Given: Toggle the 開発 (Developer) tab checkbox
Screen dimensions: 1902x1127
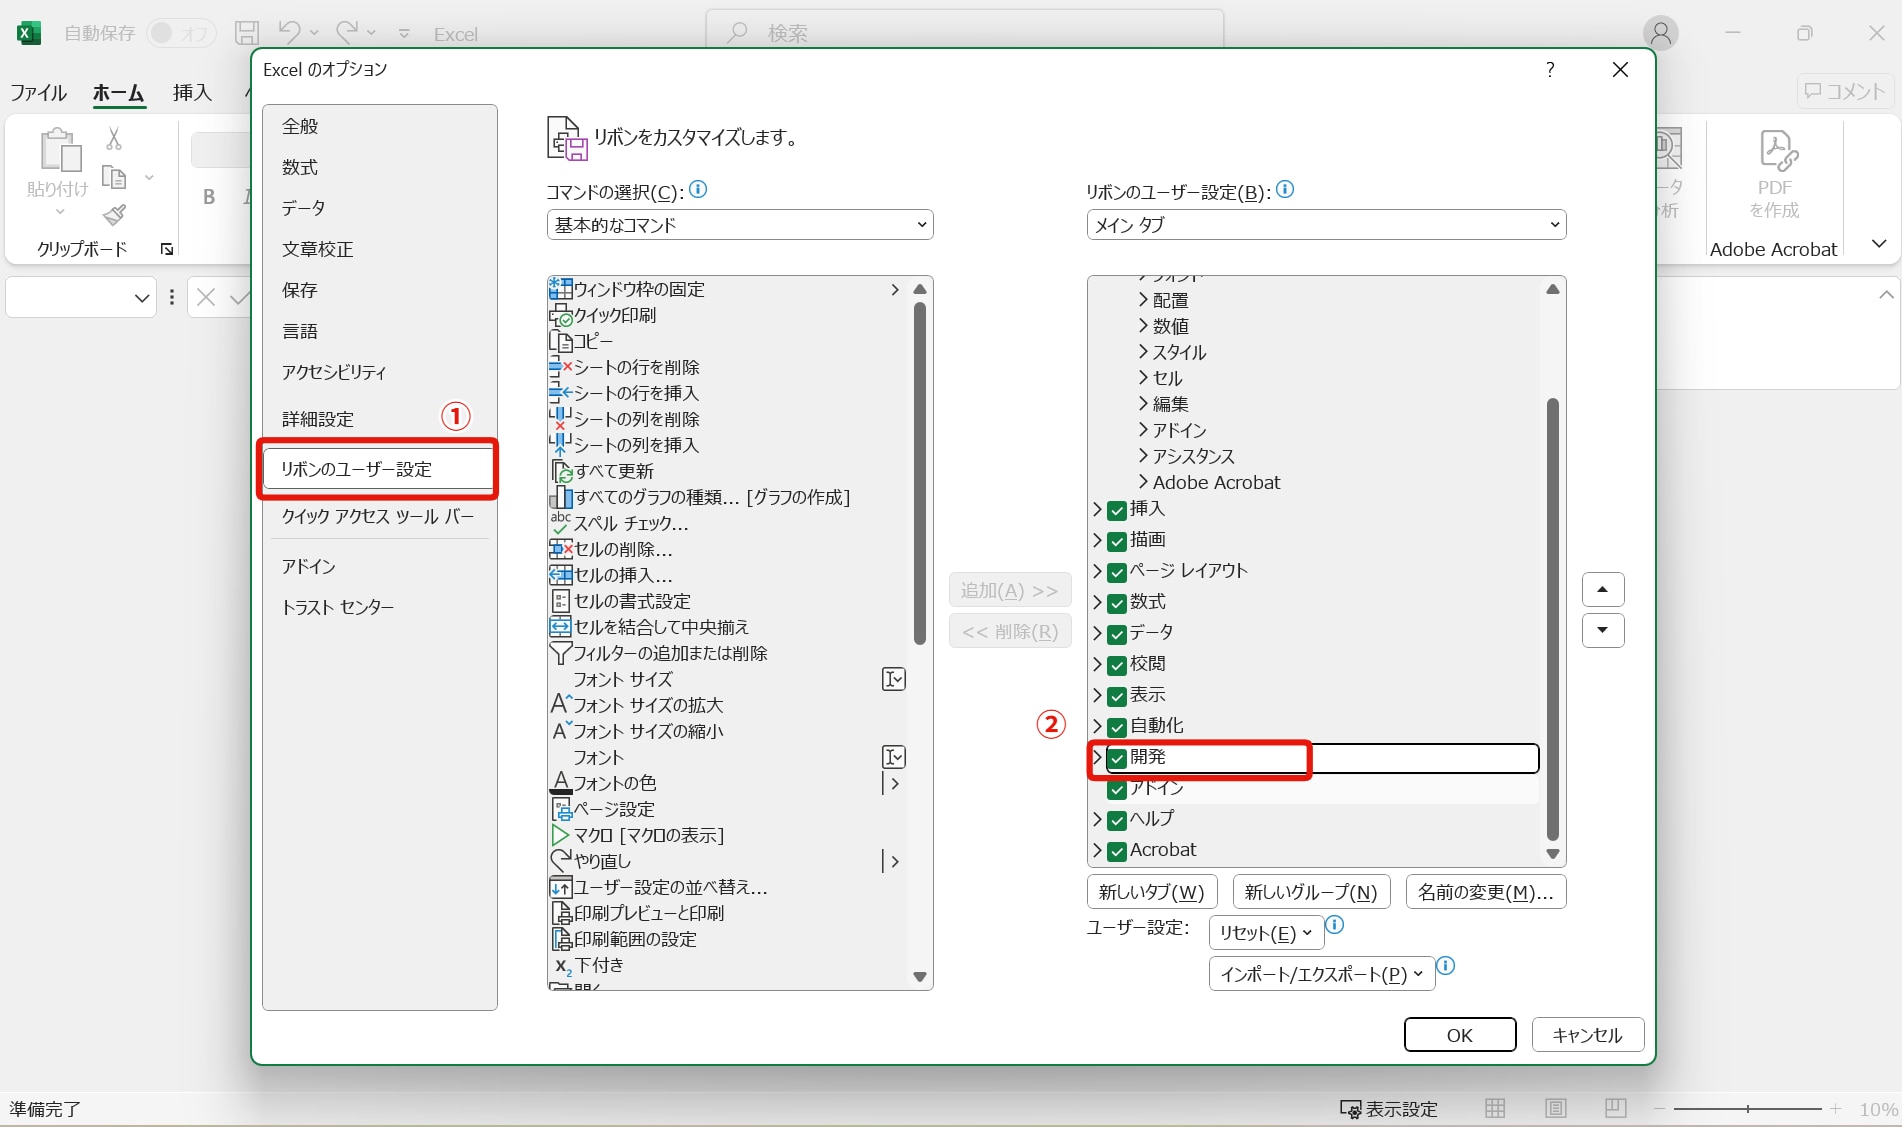Looking at the screenshot, I should pyautogui.click(x=1117, y=760).
